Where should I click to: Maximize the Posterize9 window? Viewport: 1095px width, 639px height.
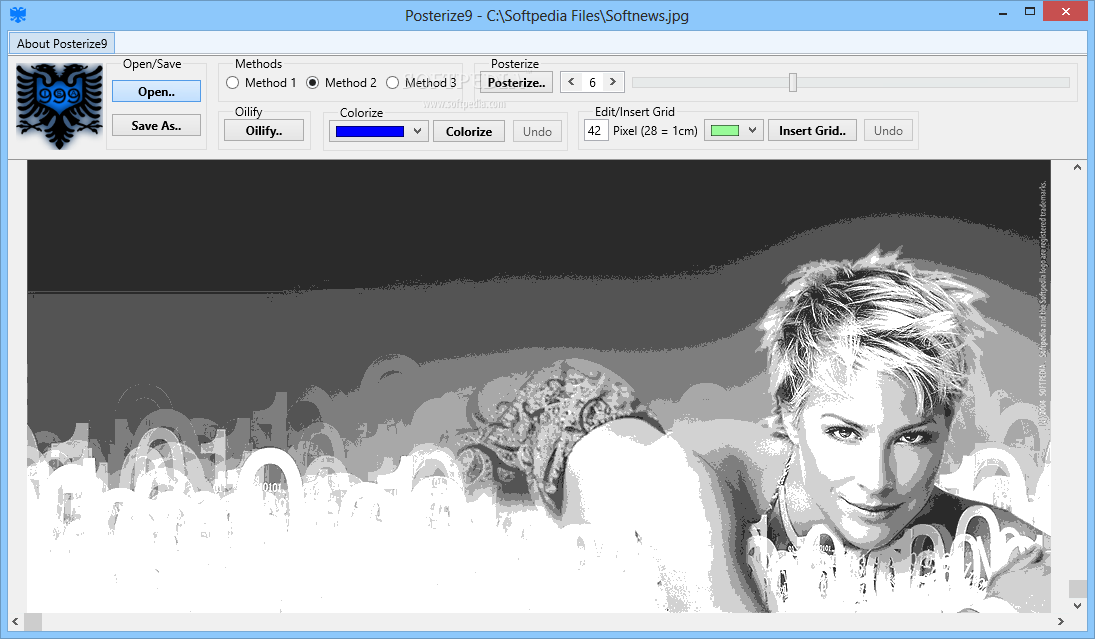(1029, 12)
